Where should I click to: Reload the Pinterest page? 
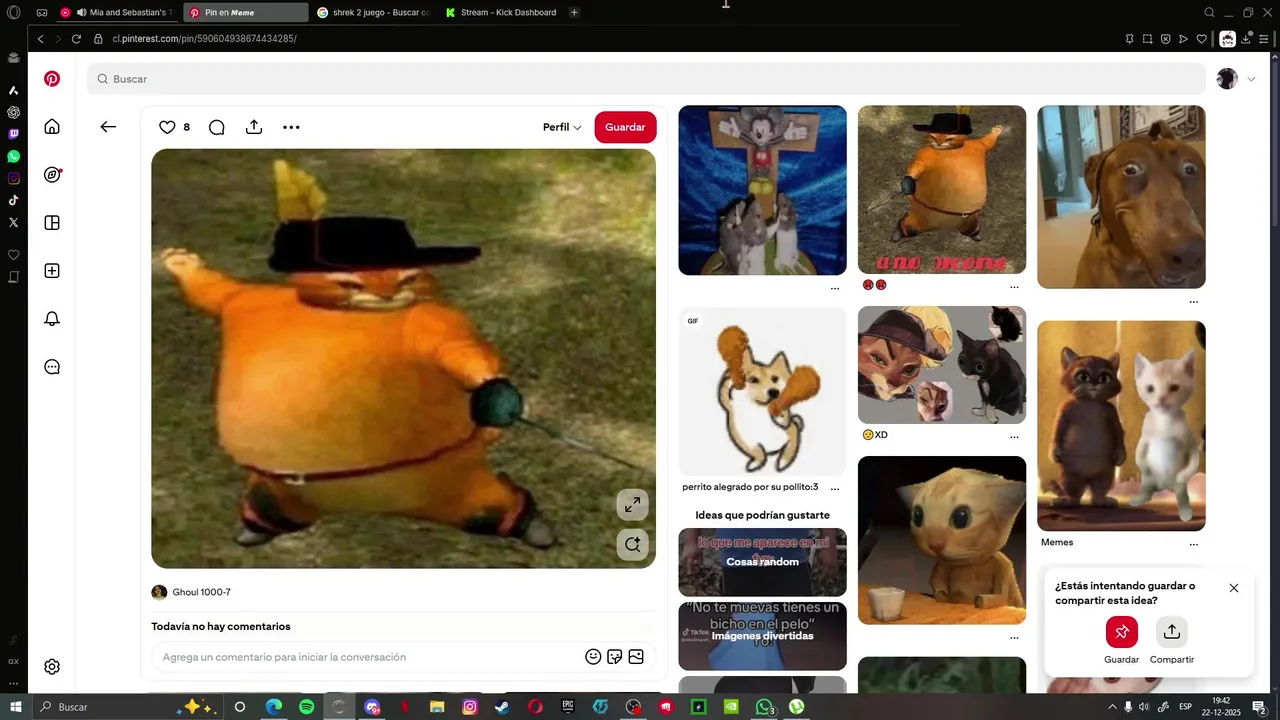[x=76, y=39]
